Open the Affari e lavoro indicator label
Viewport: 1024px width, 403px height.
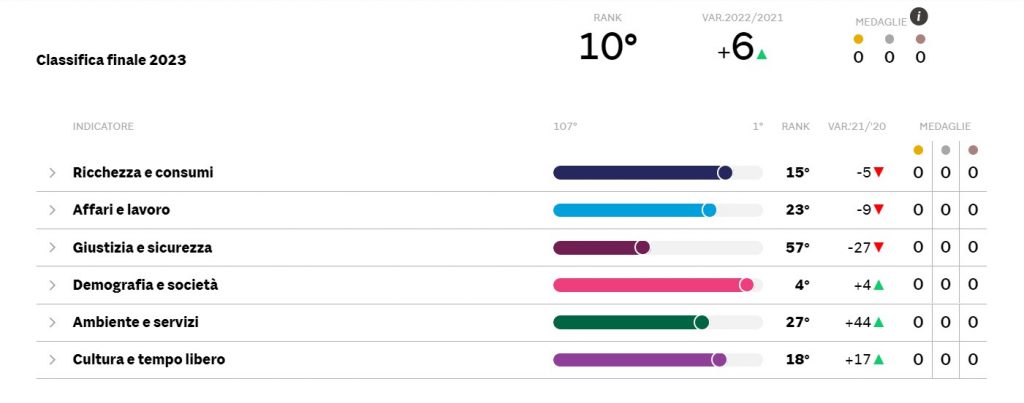coord(121,210)
